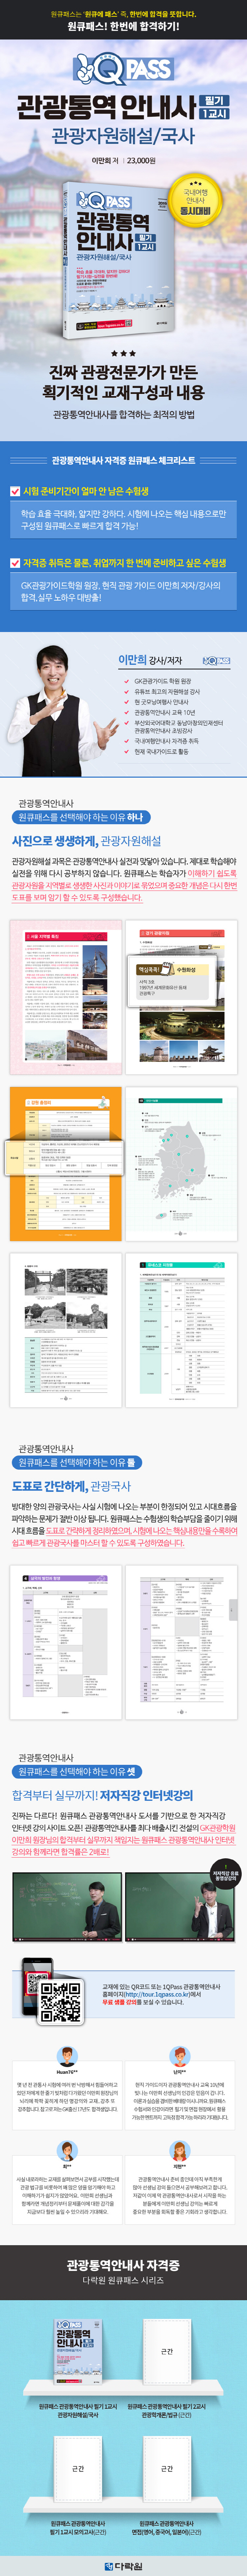Image resolution: width=247 pixels, height=2576 pixels.
Task: Toggle the 자격증 취득은 물론 checklist checkbox
Action: 15,563
